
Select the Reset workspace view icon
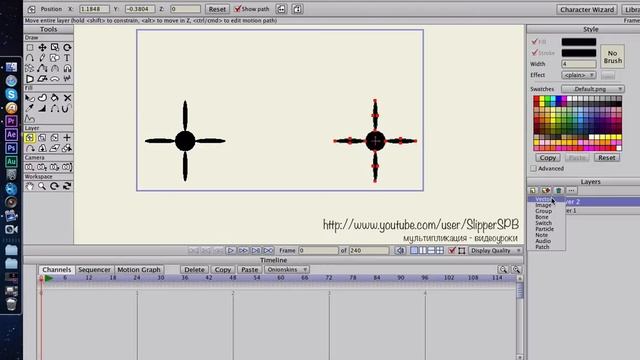(x=67, y=186)
